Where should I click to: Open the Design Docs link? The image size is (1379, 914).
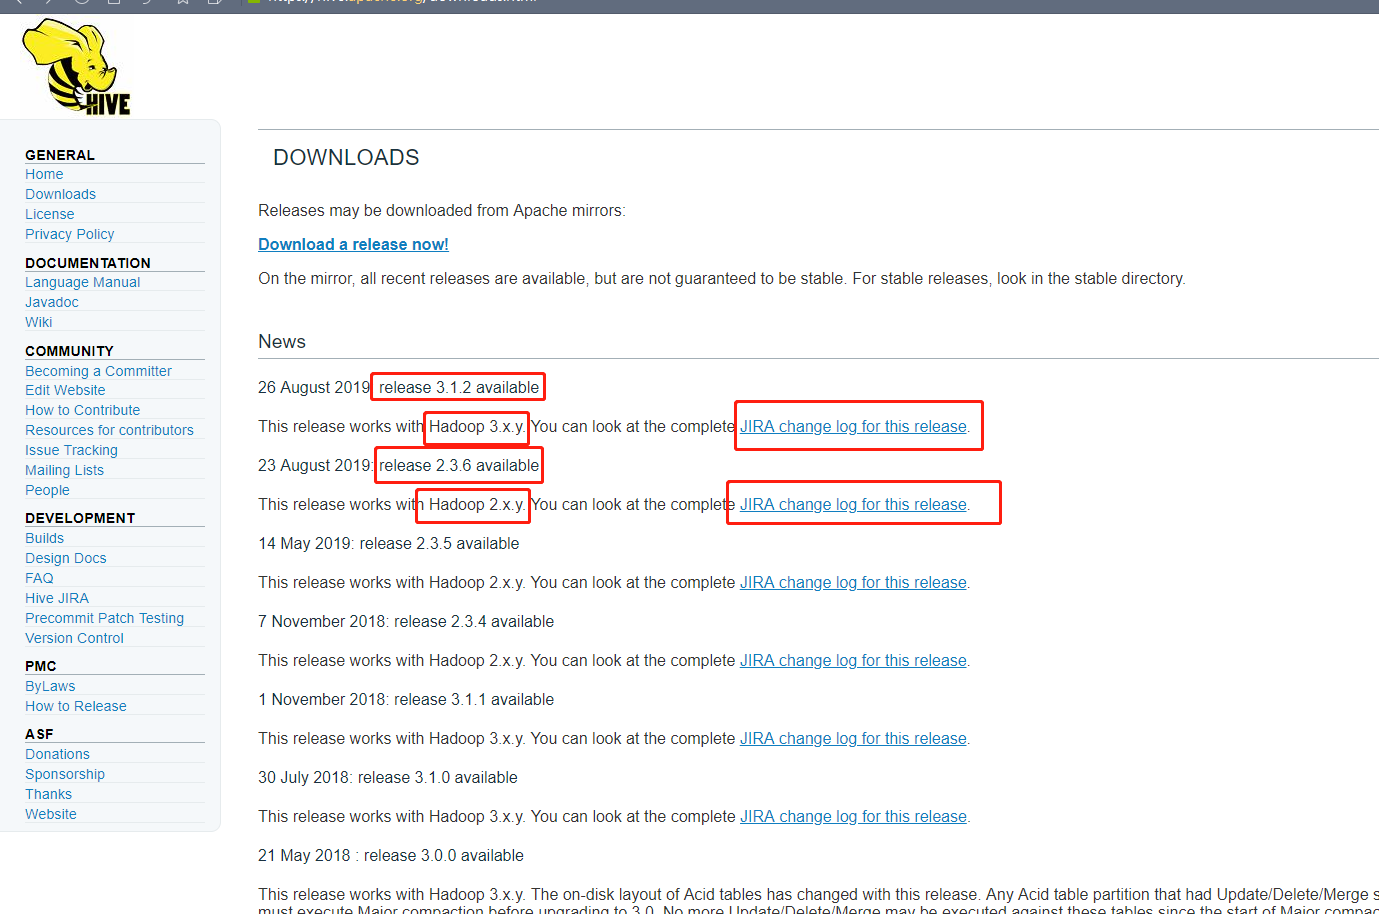tap(66, 558)
